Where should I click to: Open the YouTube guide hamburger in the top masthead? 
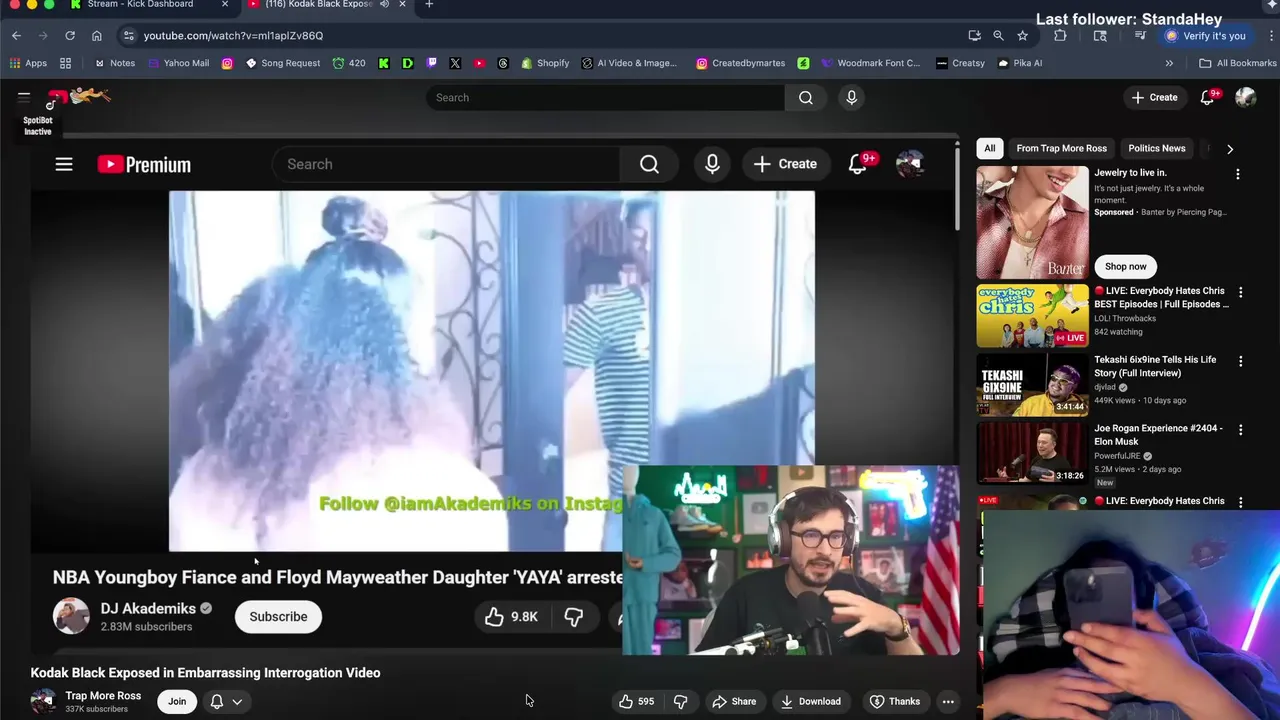(x=24, y=97)
